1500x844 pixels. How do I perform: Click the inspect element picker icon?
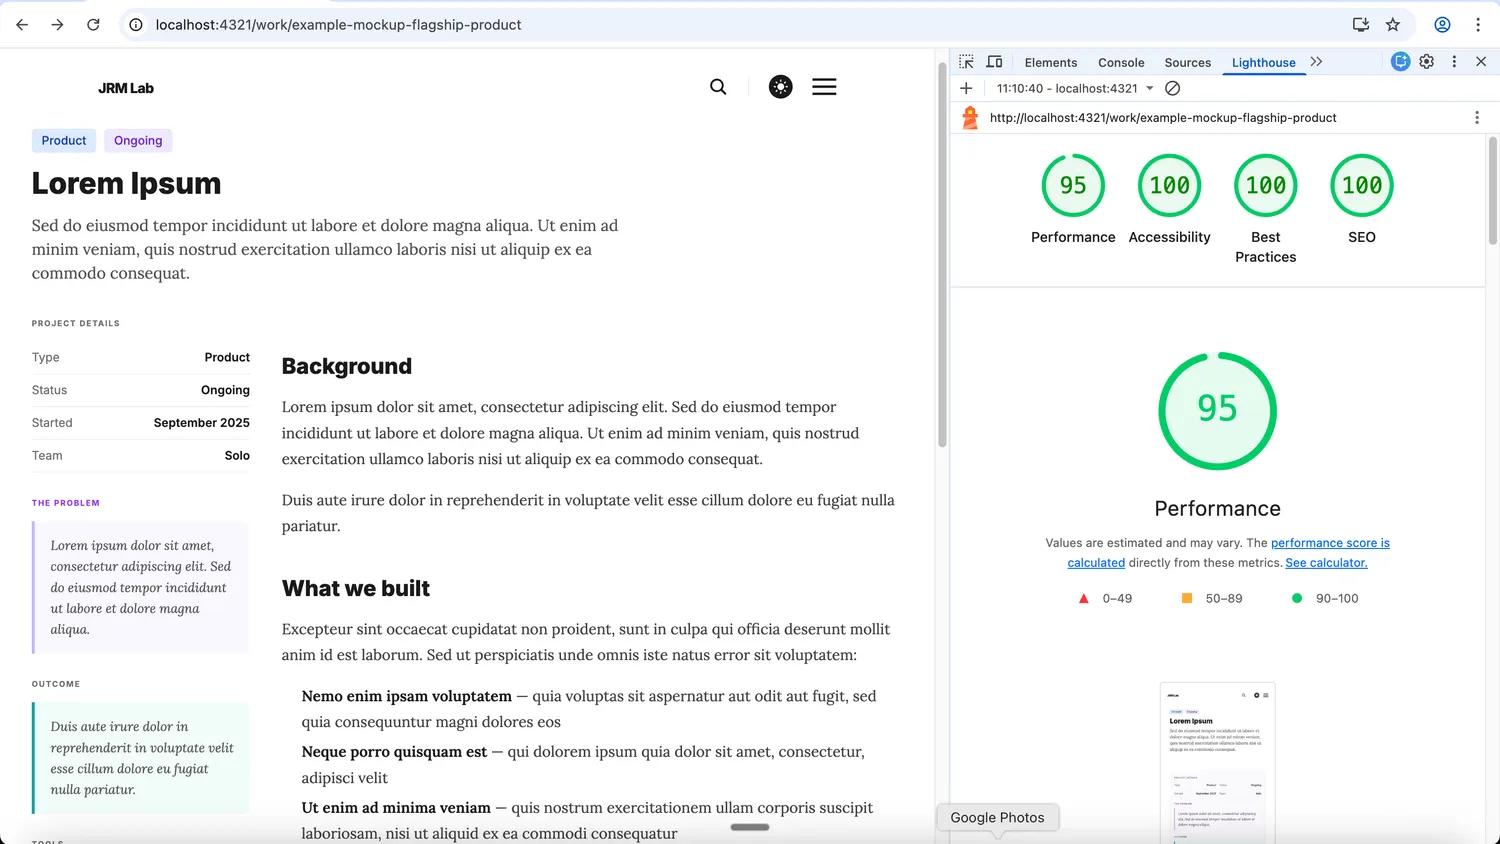(x=966, y=62)
